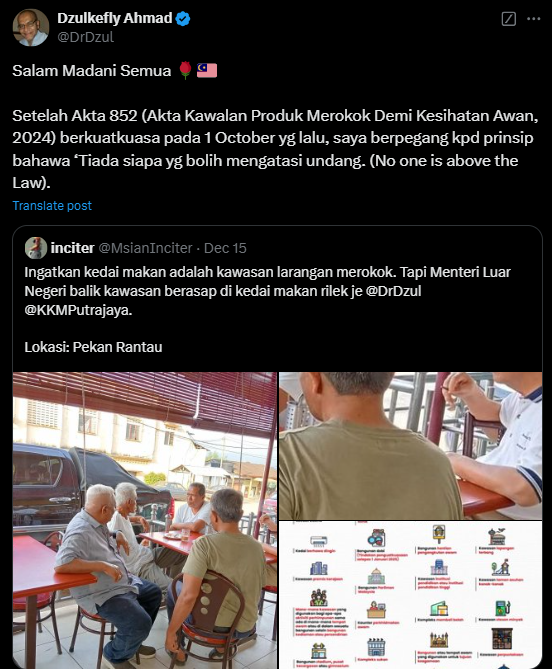Click the @DrDzul handle

point(85,37)
